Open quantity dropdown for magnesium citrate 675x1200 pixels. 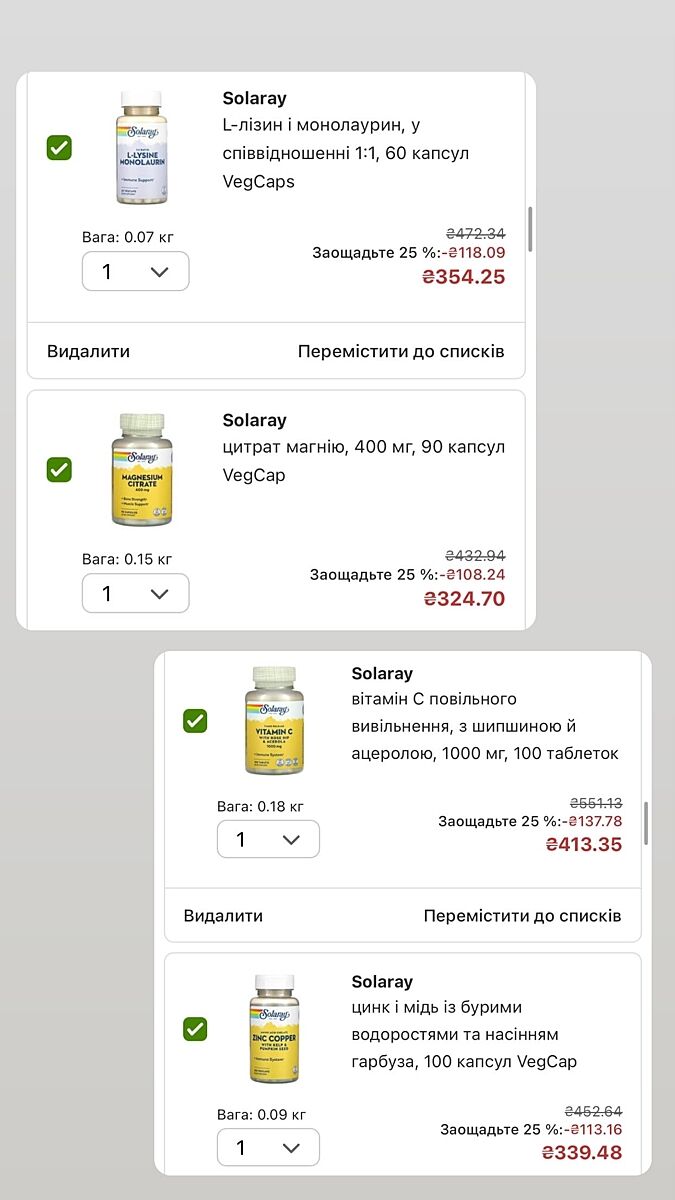[135, 594]
